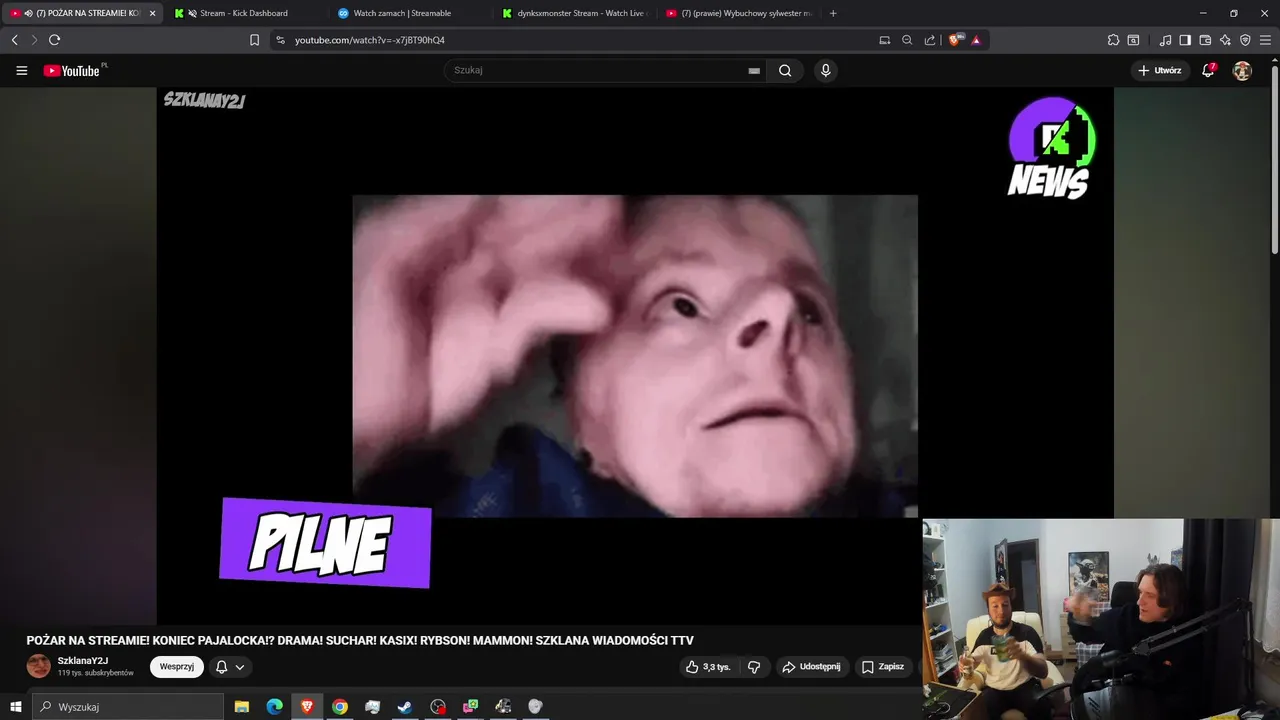1280x720 pixels.
Task: Click the video title text
Action: [360, 641]
